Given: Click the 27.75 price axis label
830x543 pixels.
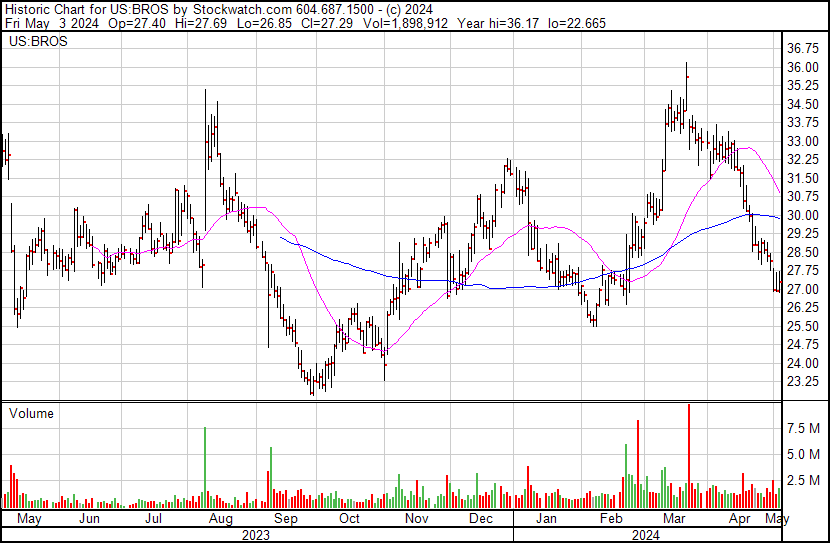Looking at the screenshot, I should point(803,270).
